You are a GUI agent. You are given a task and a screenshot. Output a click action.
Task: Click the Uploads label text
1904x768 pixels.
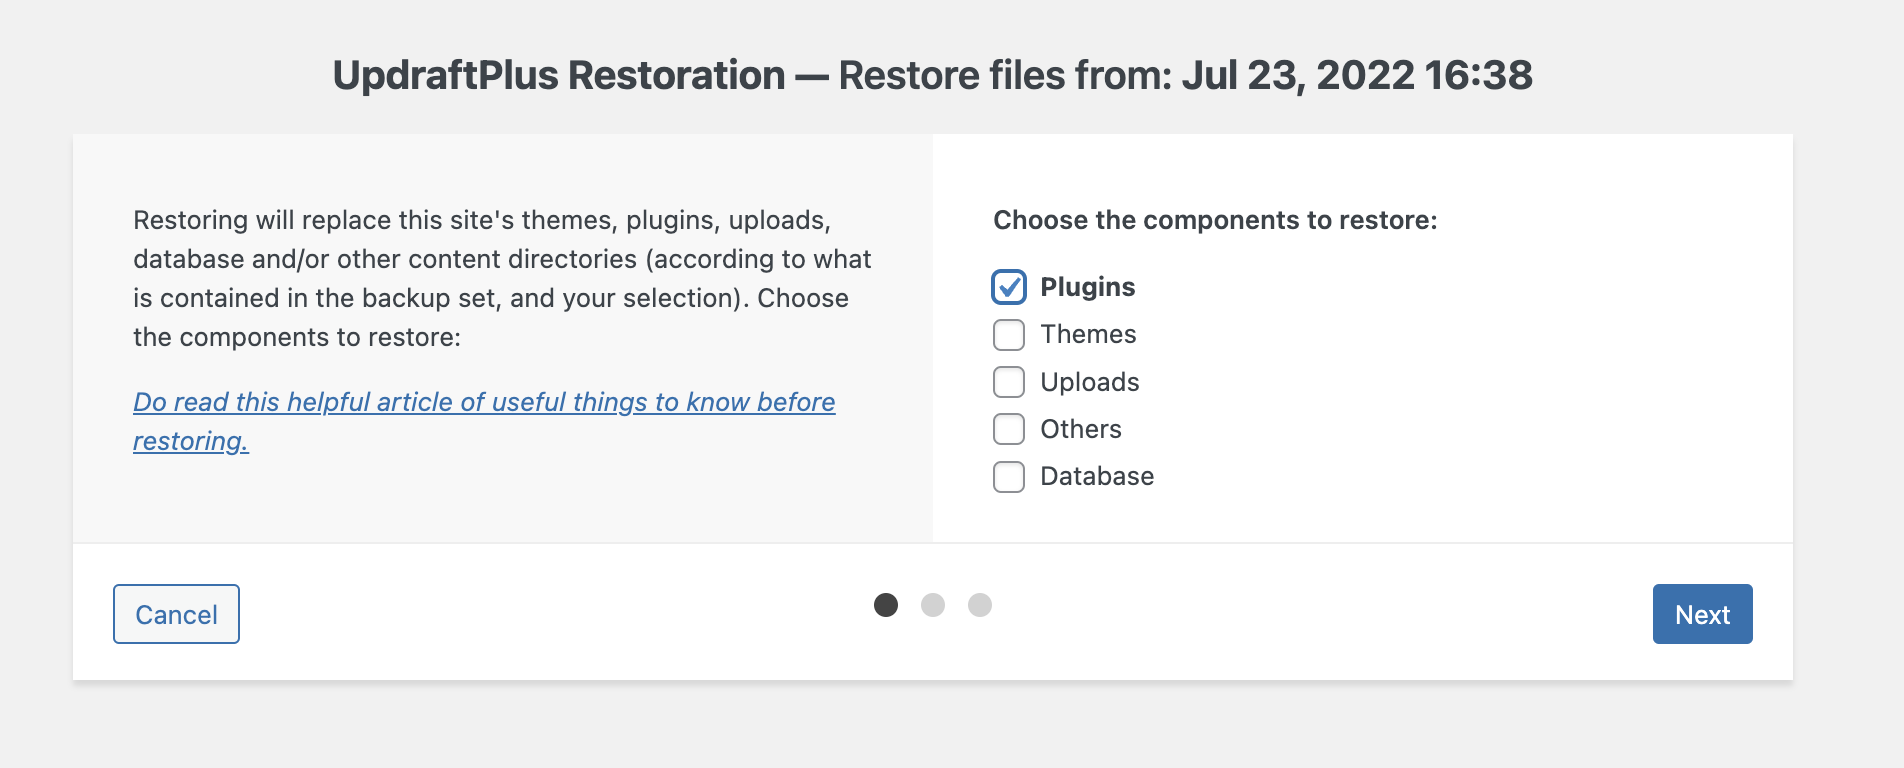pos(1090,382)
